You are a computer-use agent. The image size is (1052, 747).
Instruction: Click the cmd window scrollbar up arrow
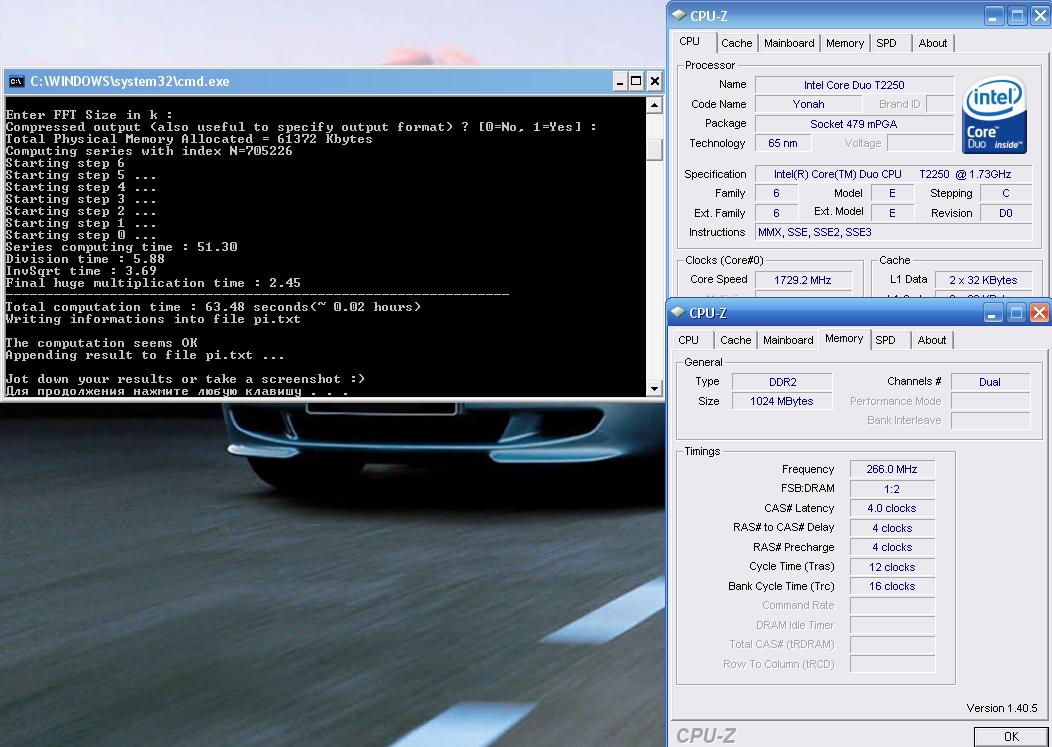[654, 105]
